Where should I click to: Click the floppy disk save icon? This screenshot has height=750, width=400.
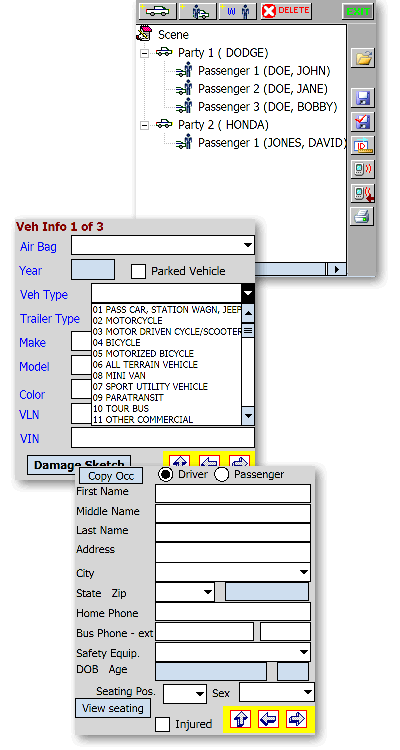point(363,98)
